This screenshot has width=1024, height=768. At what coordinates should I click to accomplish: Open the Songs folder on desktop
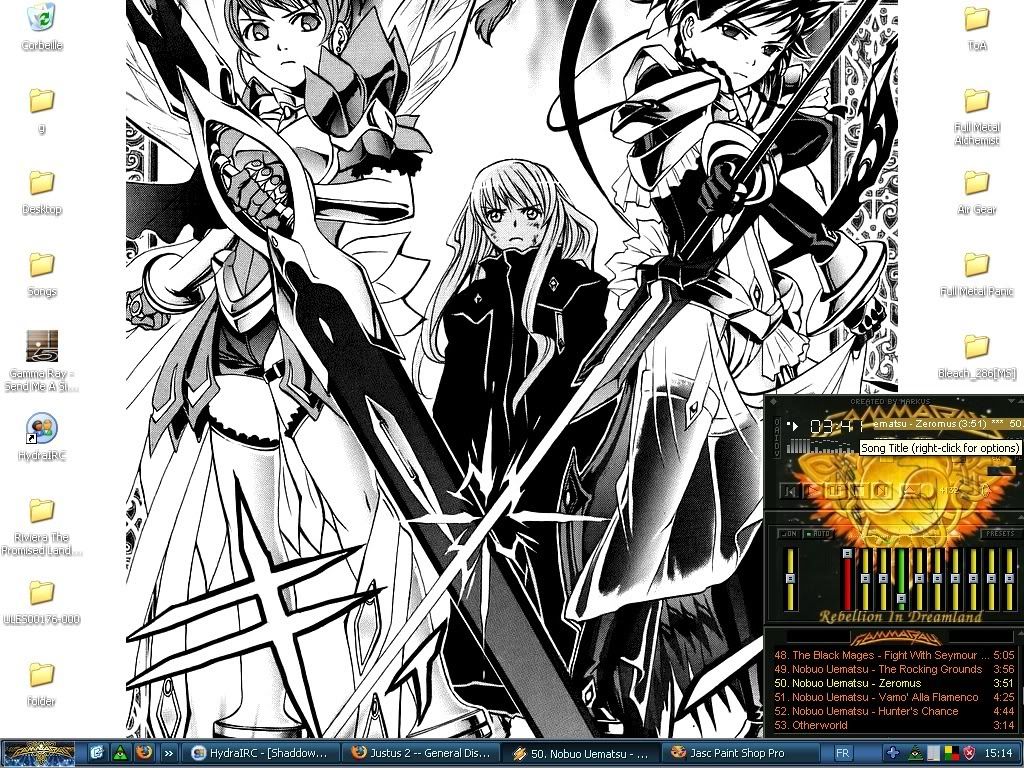click(x=41, y=274)
